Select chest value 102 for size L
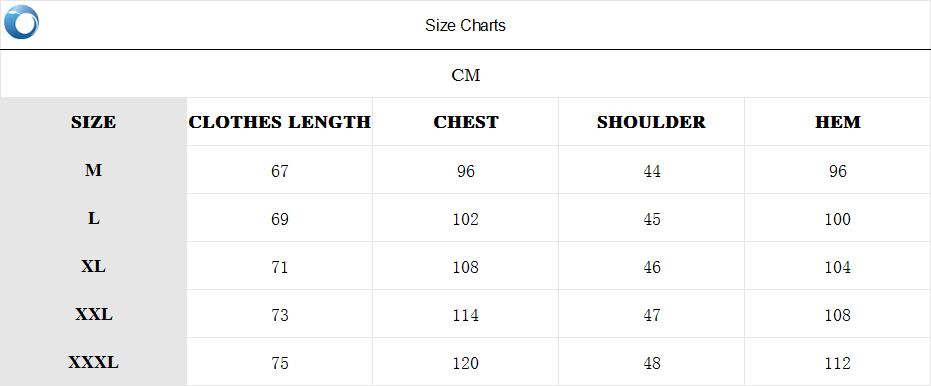 tap(466, 220)
